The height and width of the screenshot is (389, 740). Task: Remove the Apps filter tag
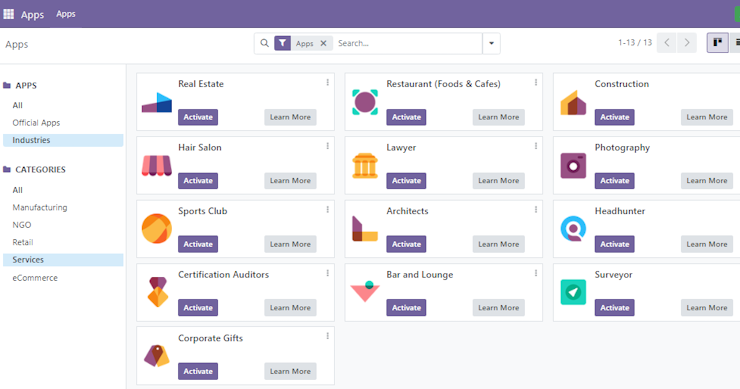pos(323,43)
